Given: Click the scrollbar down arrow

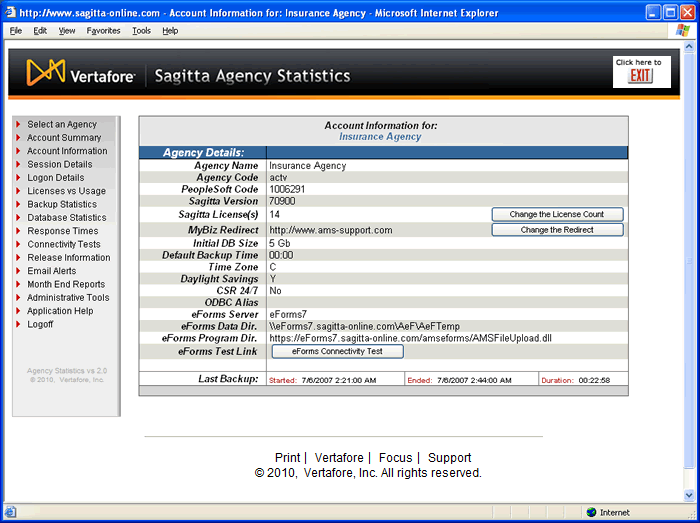Looking at the screenshot, I should (x=689, y=495).
